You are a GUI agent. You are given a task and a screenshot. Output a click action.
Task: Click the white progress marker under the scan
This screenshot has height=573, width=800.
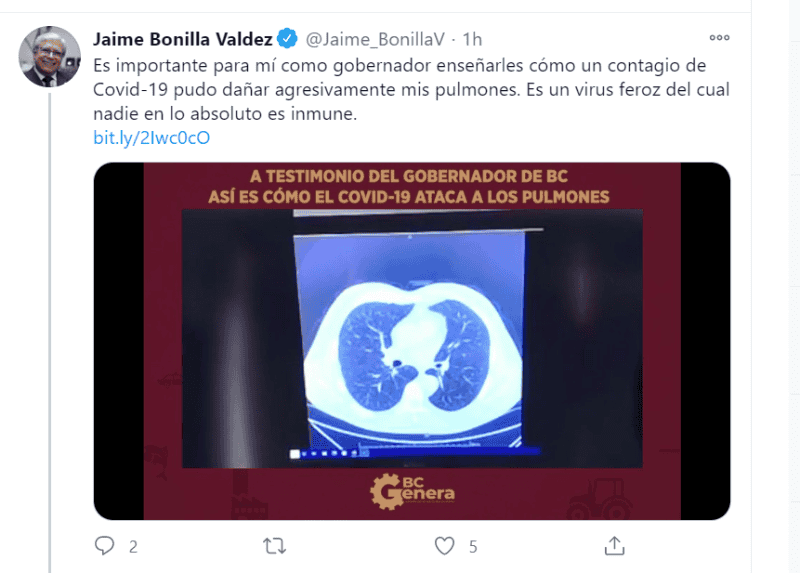click(294, 454)
